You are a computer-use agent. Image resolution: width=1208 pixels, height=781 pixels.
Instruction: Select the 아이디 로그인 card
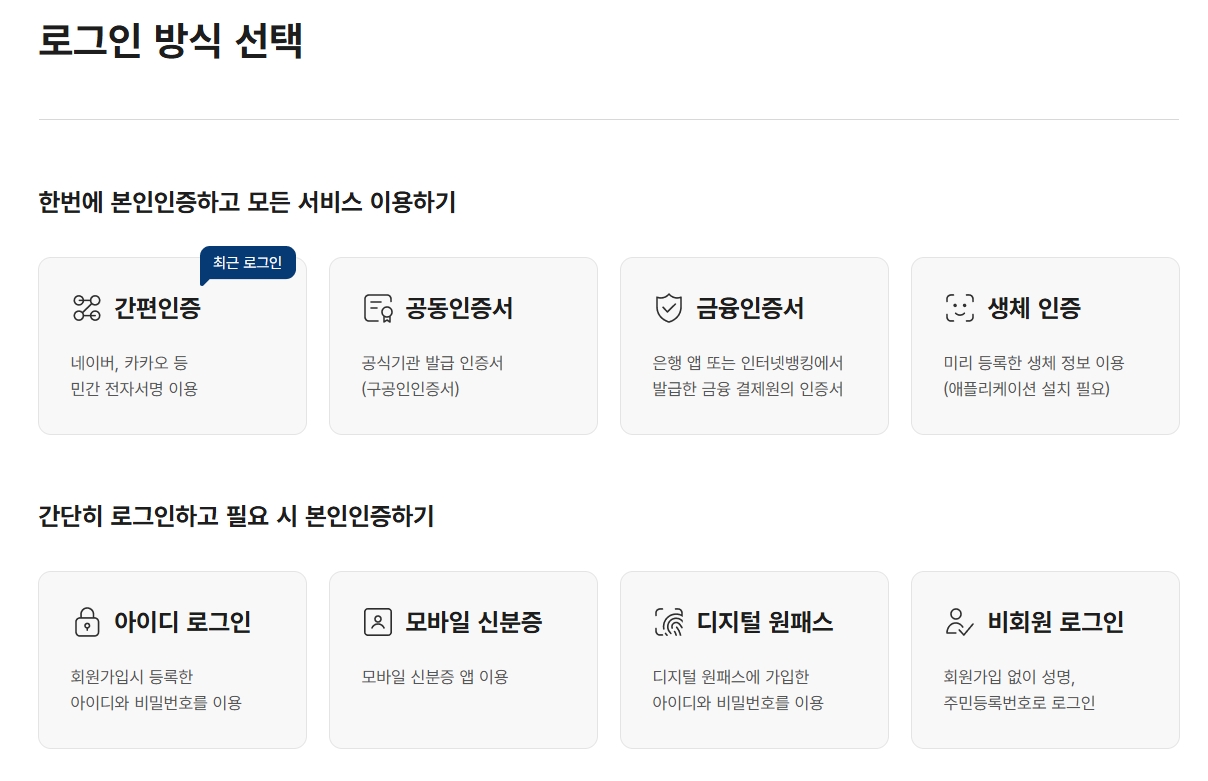pyautogui.click(x=172, y=659)
